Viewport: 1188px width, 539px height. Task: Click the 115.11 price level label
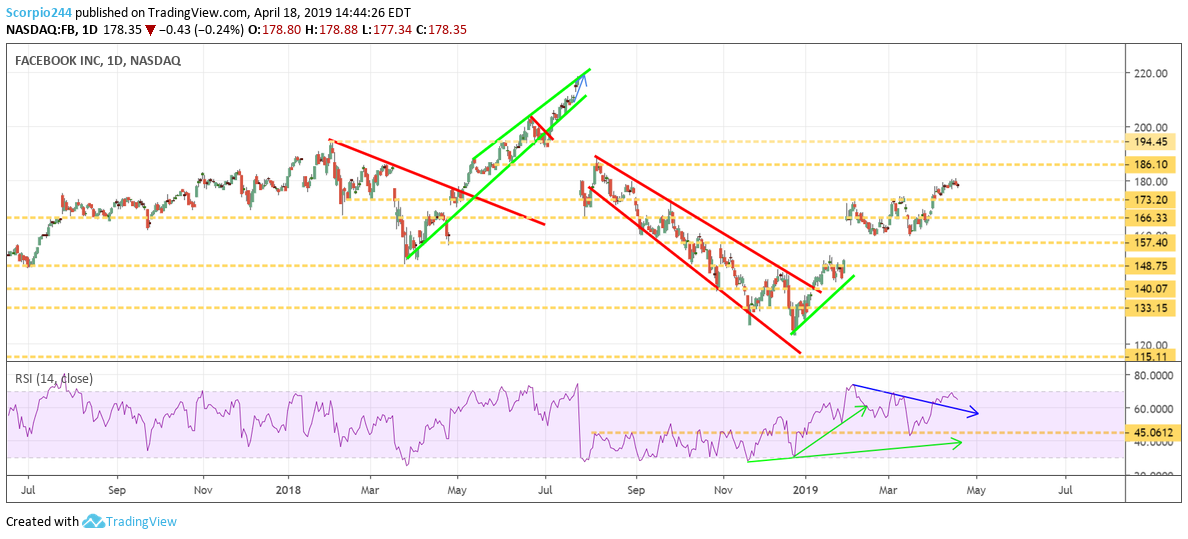tap(1151, 356)
